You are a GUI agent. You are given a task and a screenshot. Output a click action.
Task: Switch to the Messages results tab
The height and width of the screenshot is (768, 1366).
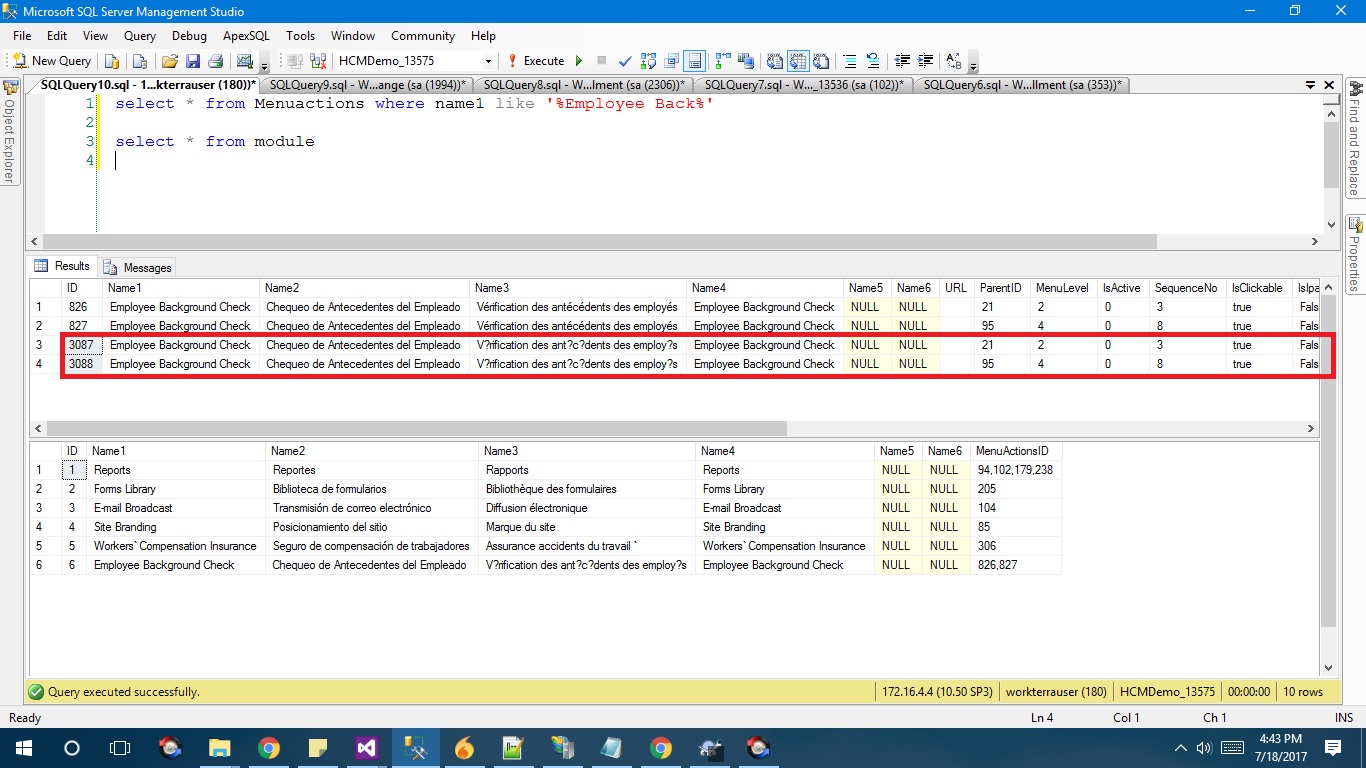(138, 267)
